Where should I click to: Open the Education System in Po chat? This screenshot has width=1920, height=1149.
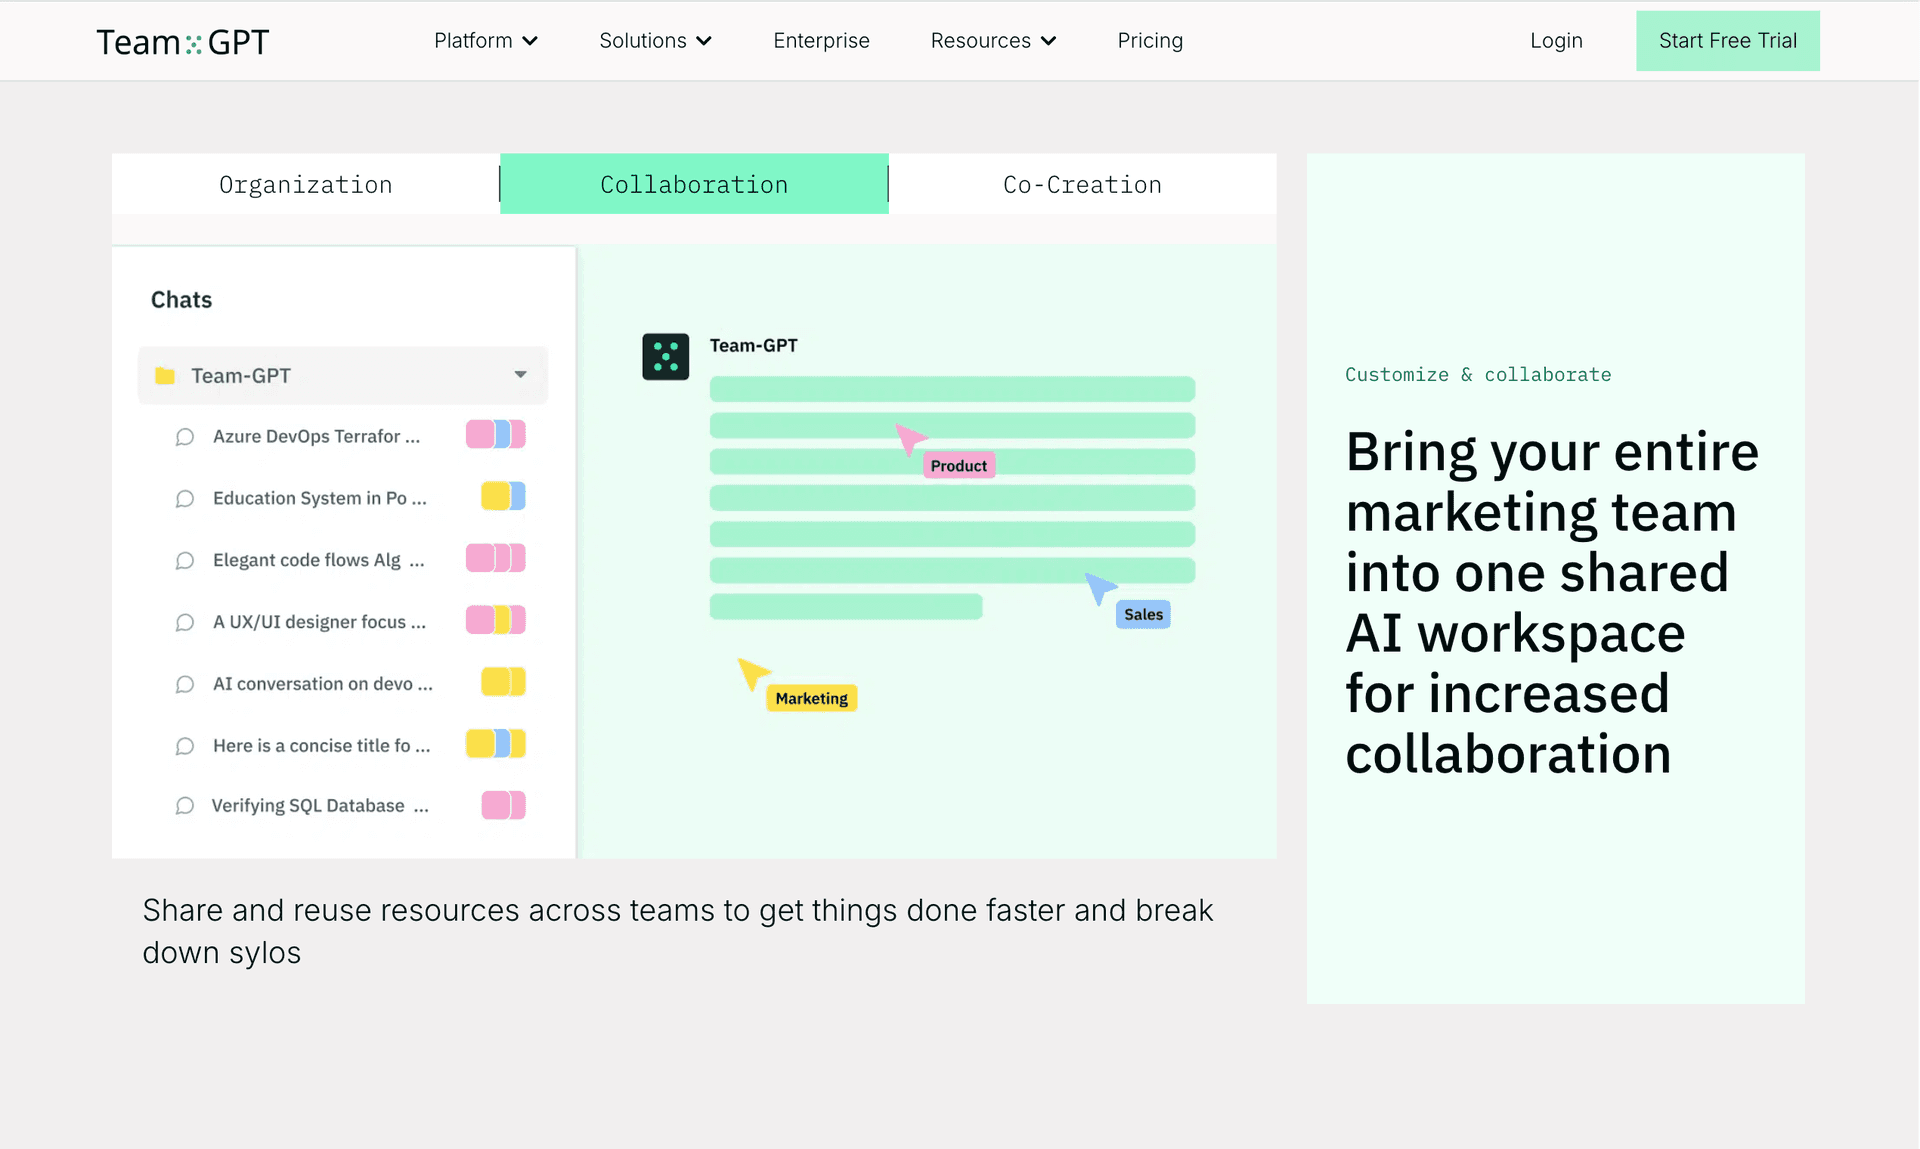319,498
